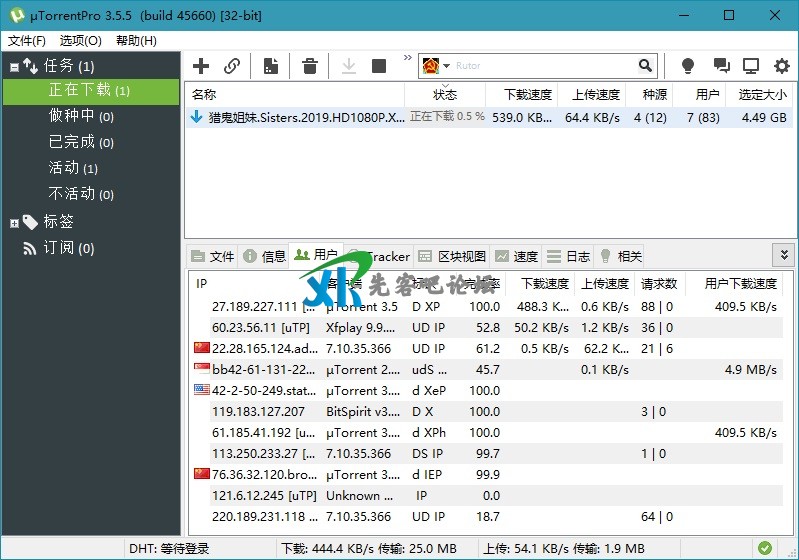Expand the 标签 tree node

click(14, 222)
